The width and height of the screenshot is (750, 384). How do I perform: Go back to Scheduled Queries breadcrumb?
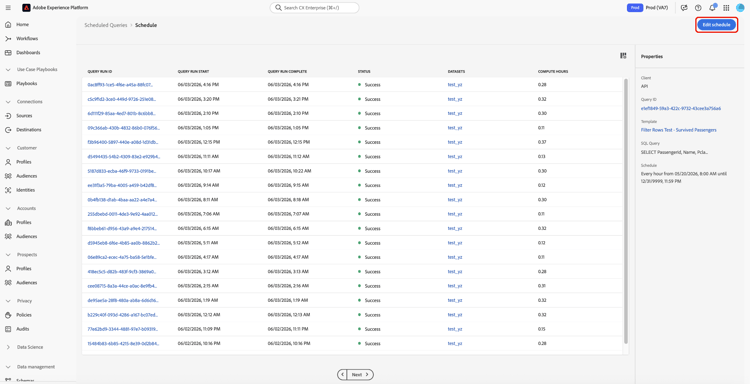tap(106, 25)
